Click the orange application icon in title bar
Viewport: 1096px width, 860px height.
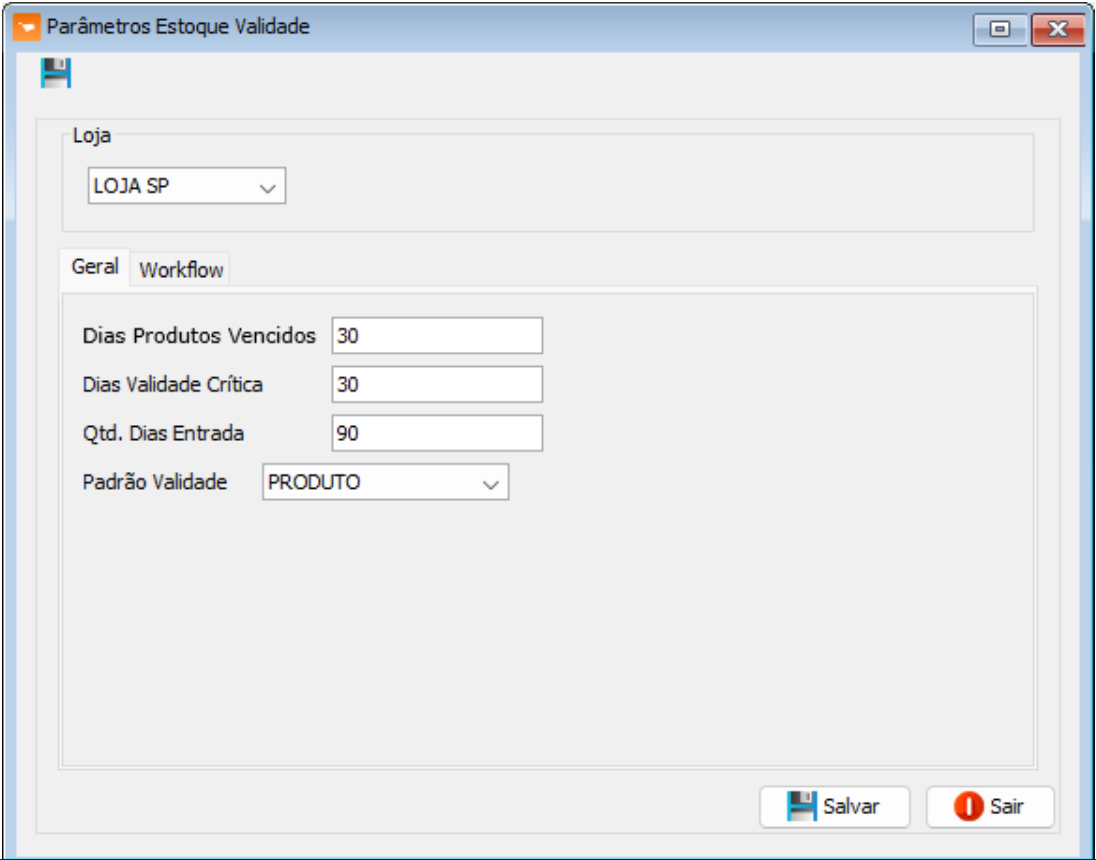pos(29,27)
